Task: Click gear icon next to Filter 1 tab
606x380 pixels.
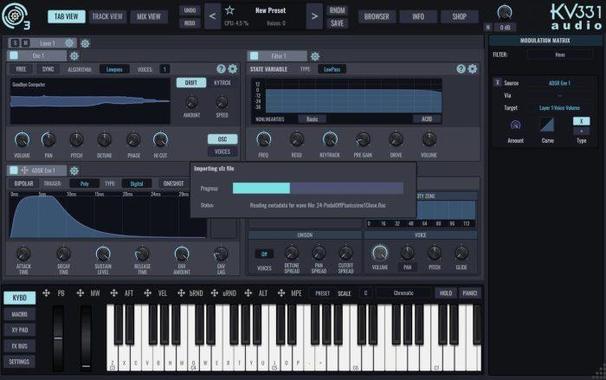Action: pyautogui.click(x=315, y=56)
